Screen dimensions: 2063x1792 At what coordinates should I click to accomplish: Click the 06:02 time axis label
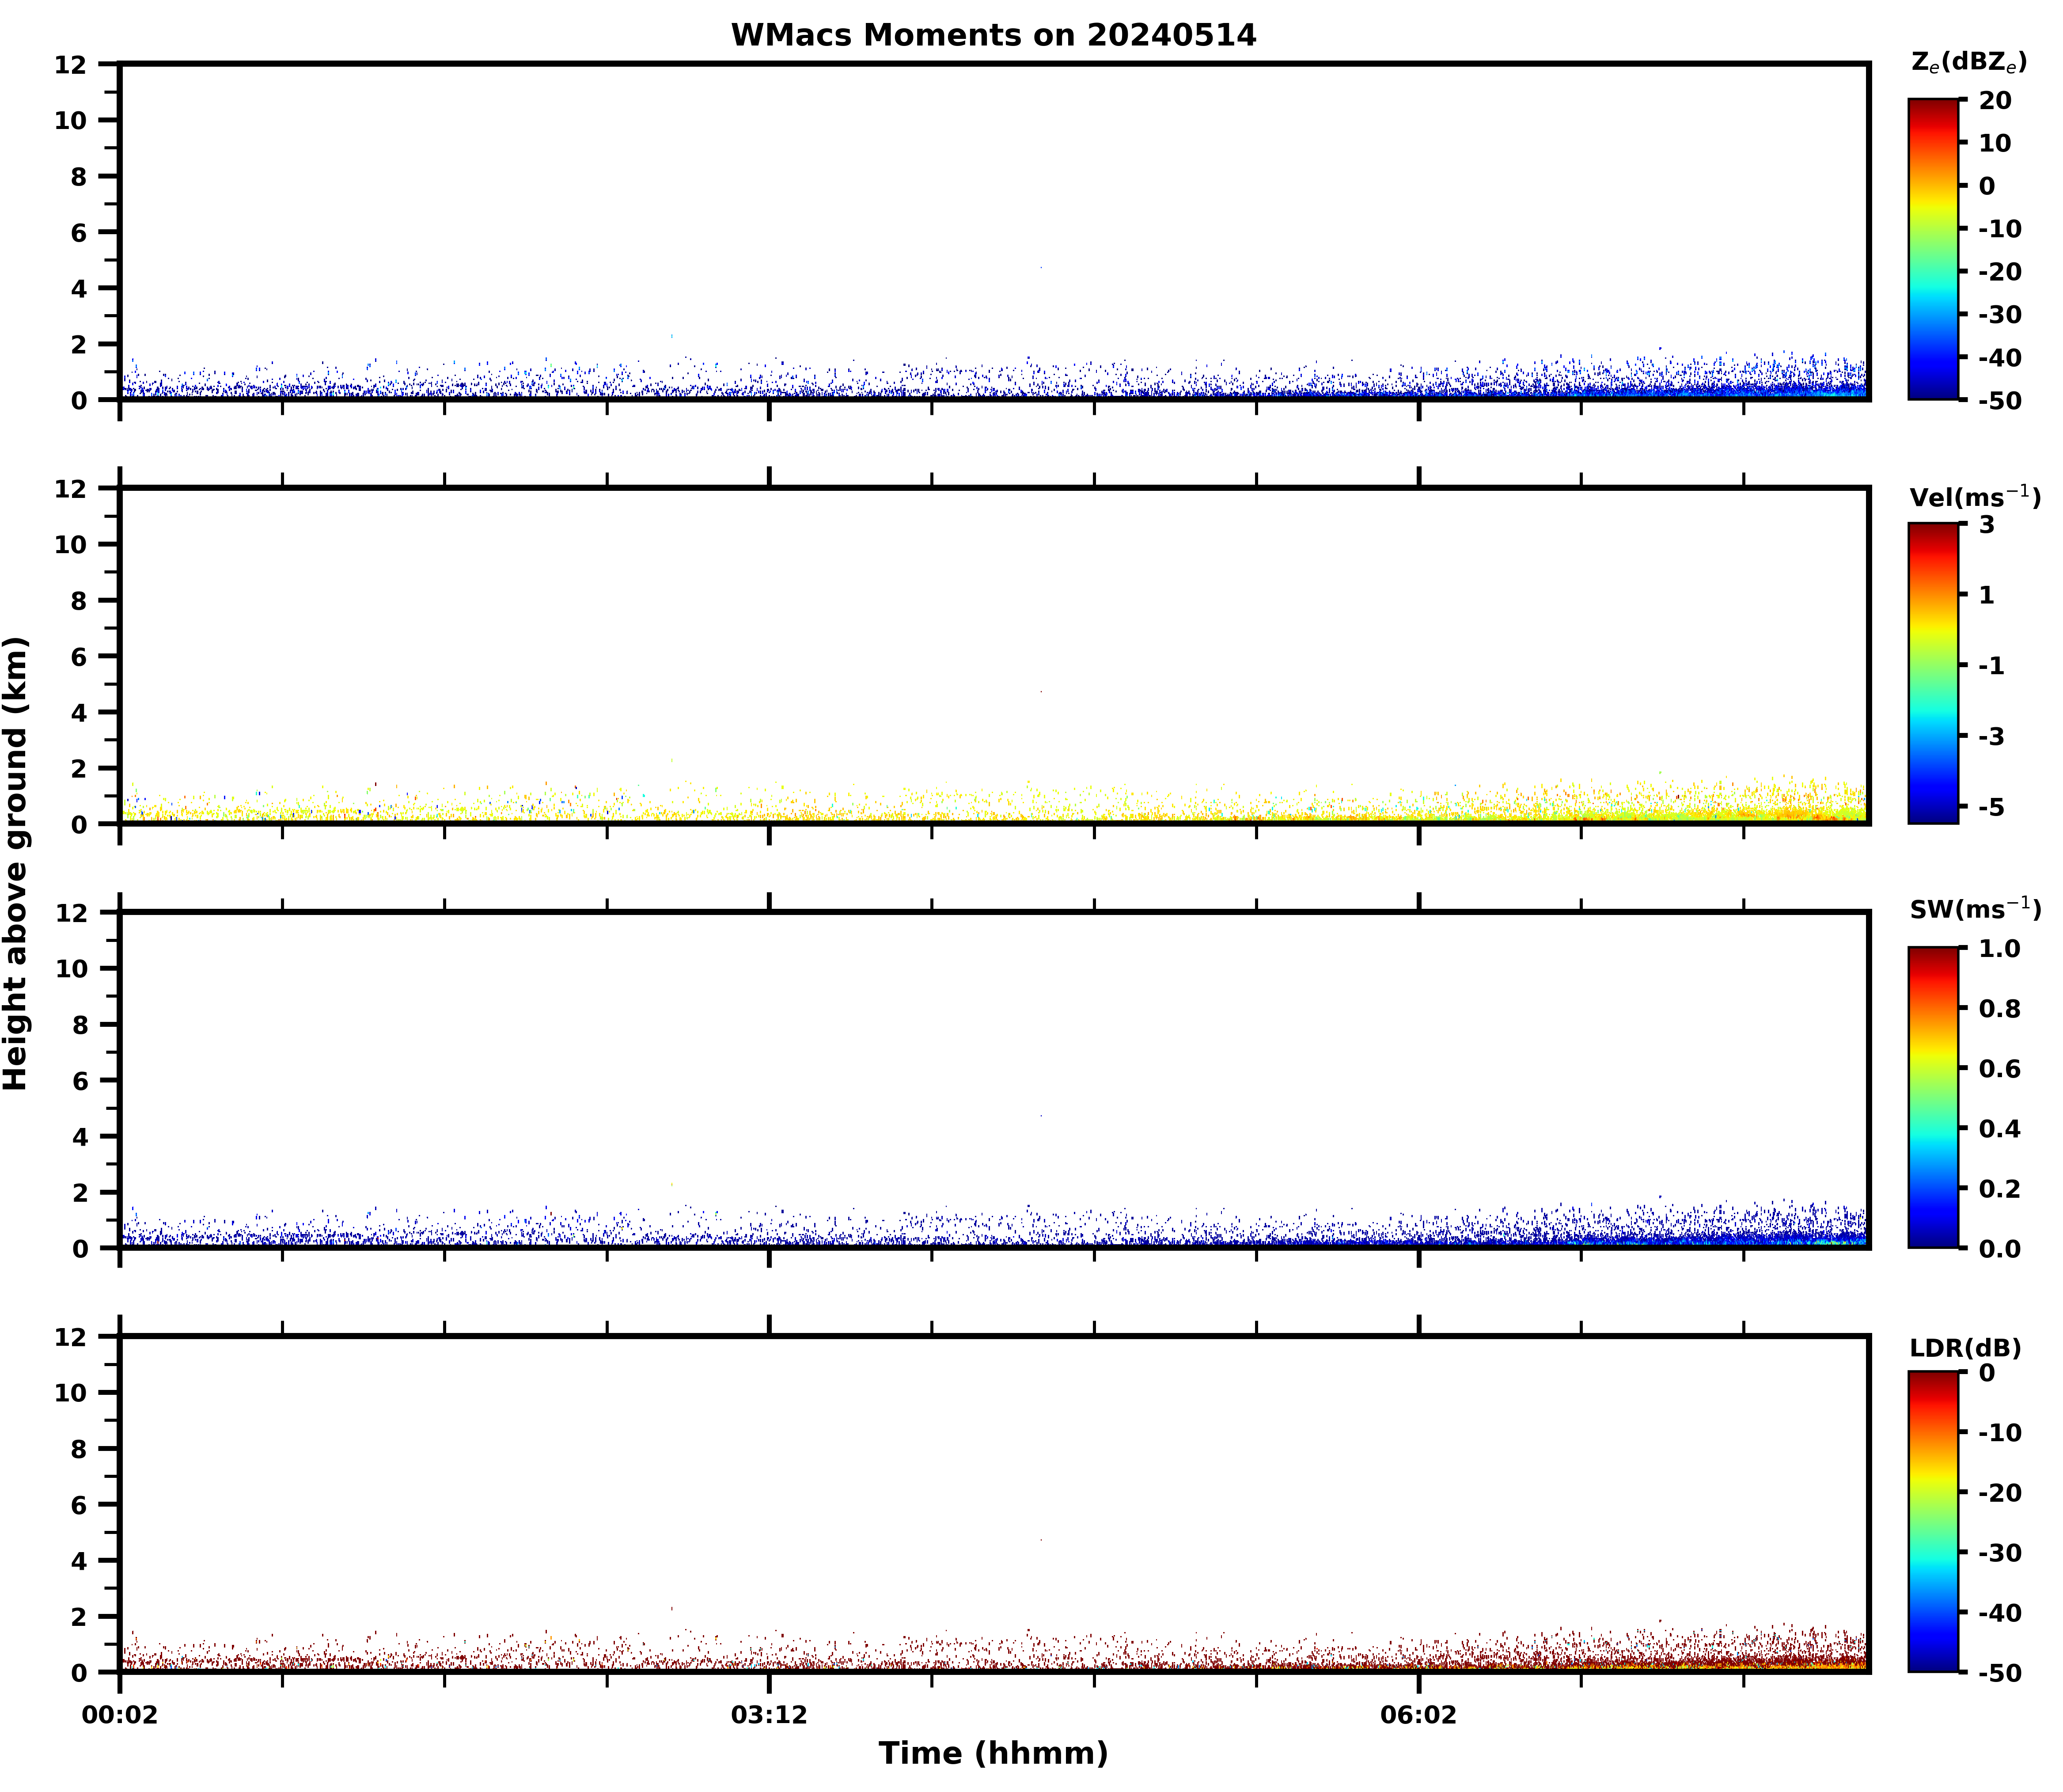pyautogui.click(x=1418, y=1716)
